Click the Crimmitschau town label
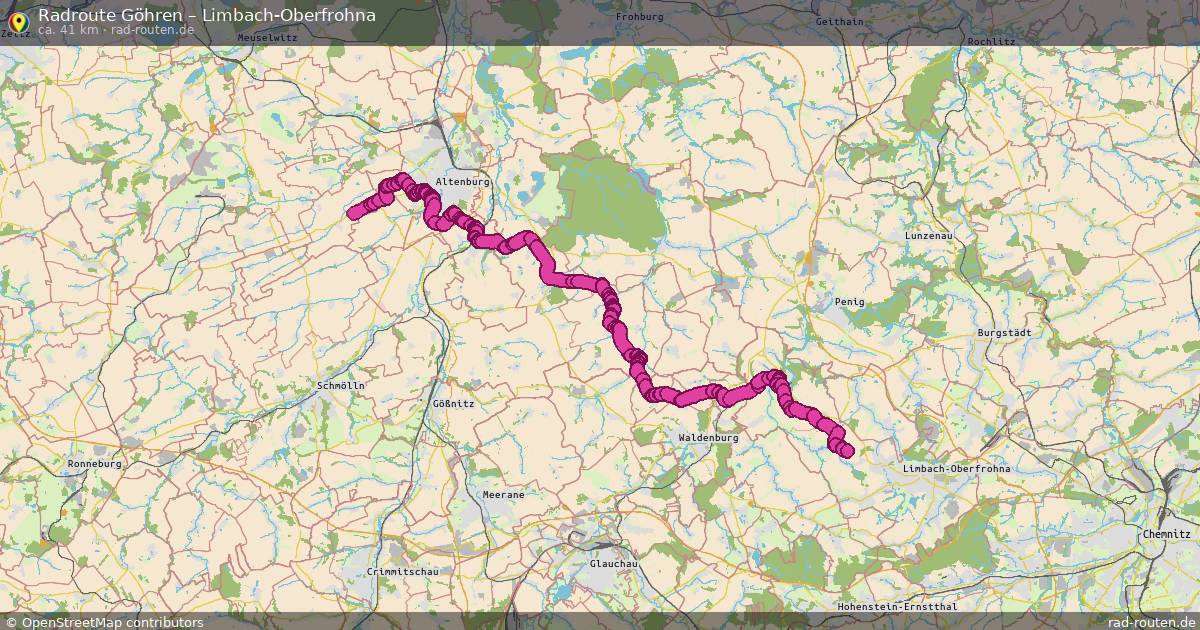Image resolution: width=1200 pixels, height=630 pixels. click(403, 570)
